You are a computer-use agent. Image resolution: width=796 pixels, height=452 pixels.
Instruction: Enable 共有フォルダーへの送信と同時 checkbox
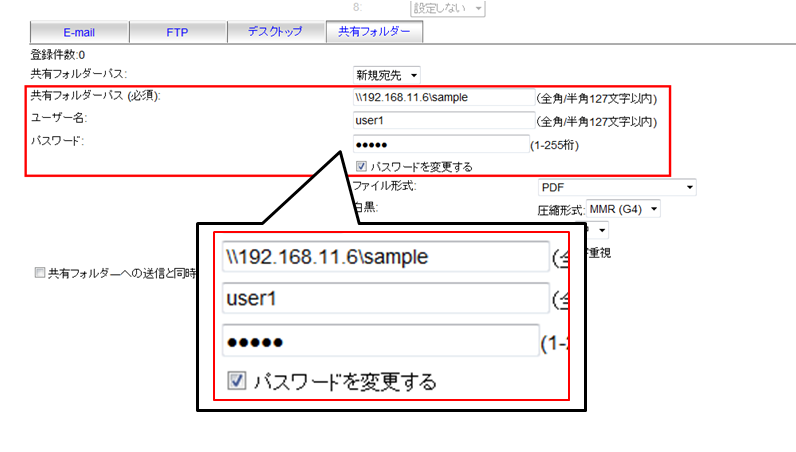click(39, 272)
